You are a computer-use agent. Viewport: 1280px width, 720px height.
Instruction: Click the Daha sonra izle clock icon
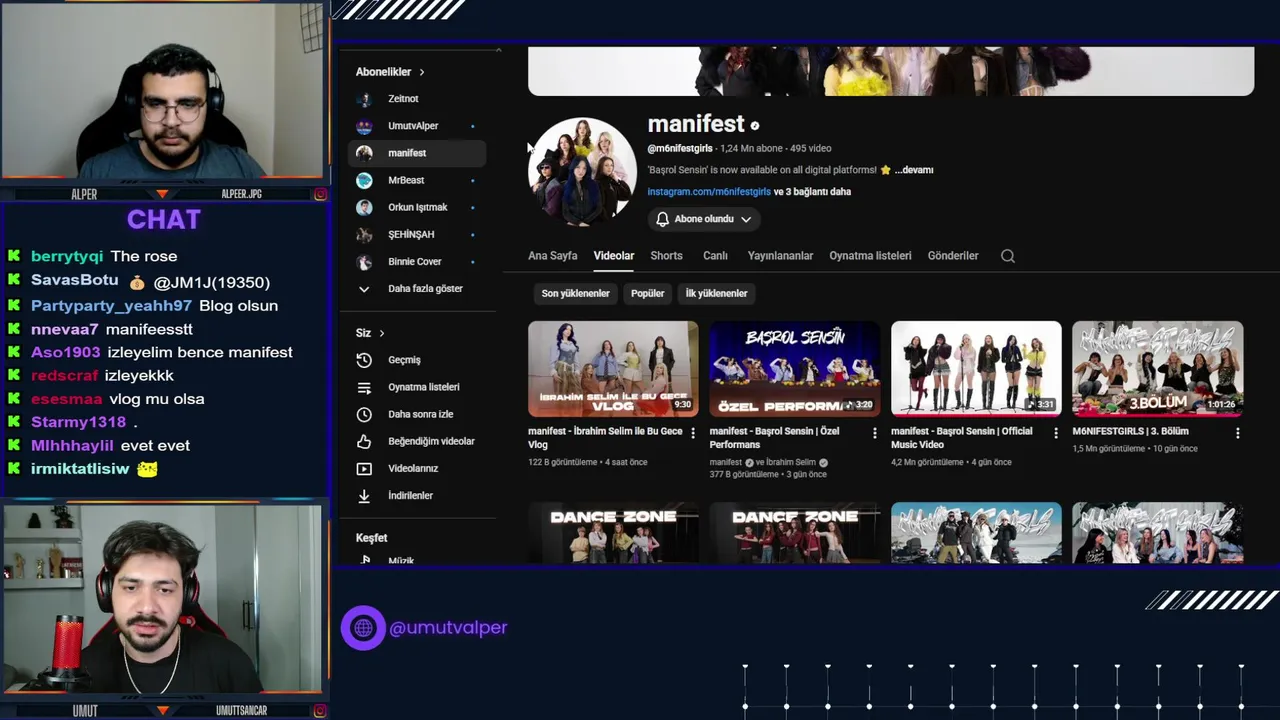click(x=364, y=414)
